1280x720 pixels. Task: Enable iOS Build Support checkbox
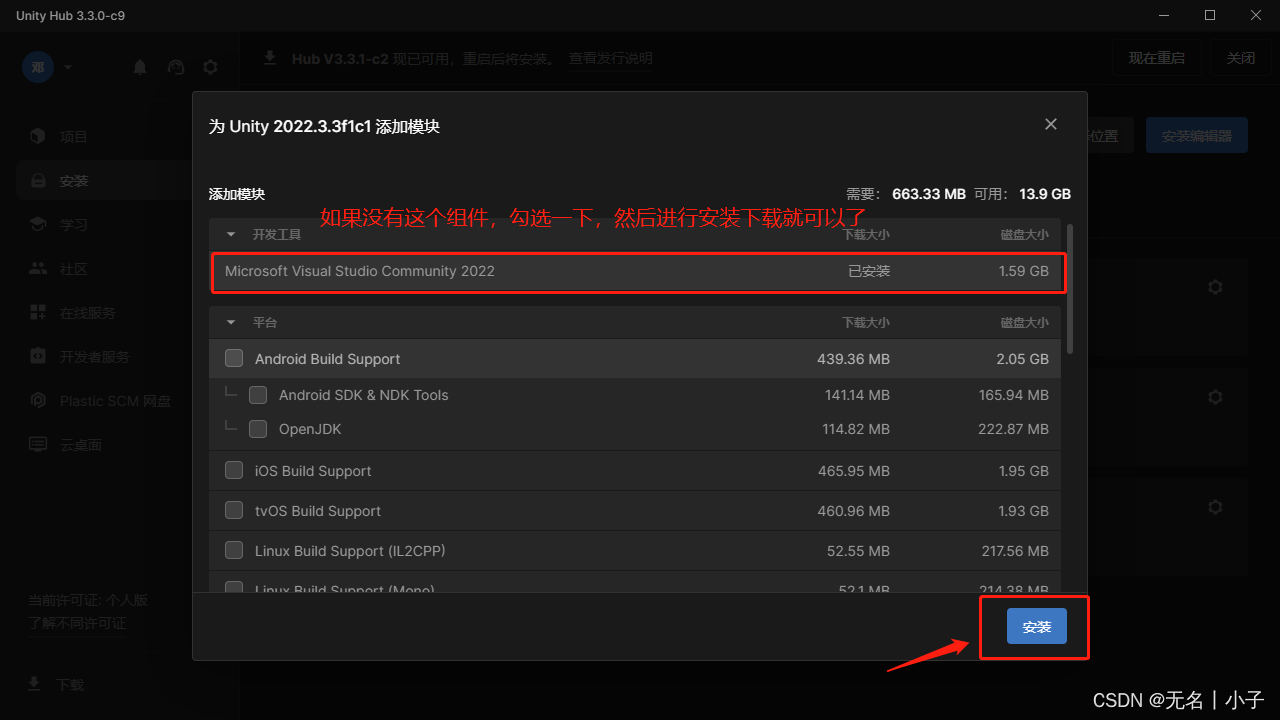coord(234,470)
